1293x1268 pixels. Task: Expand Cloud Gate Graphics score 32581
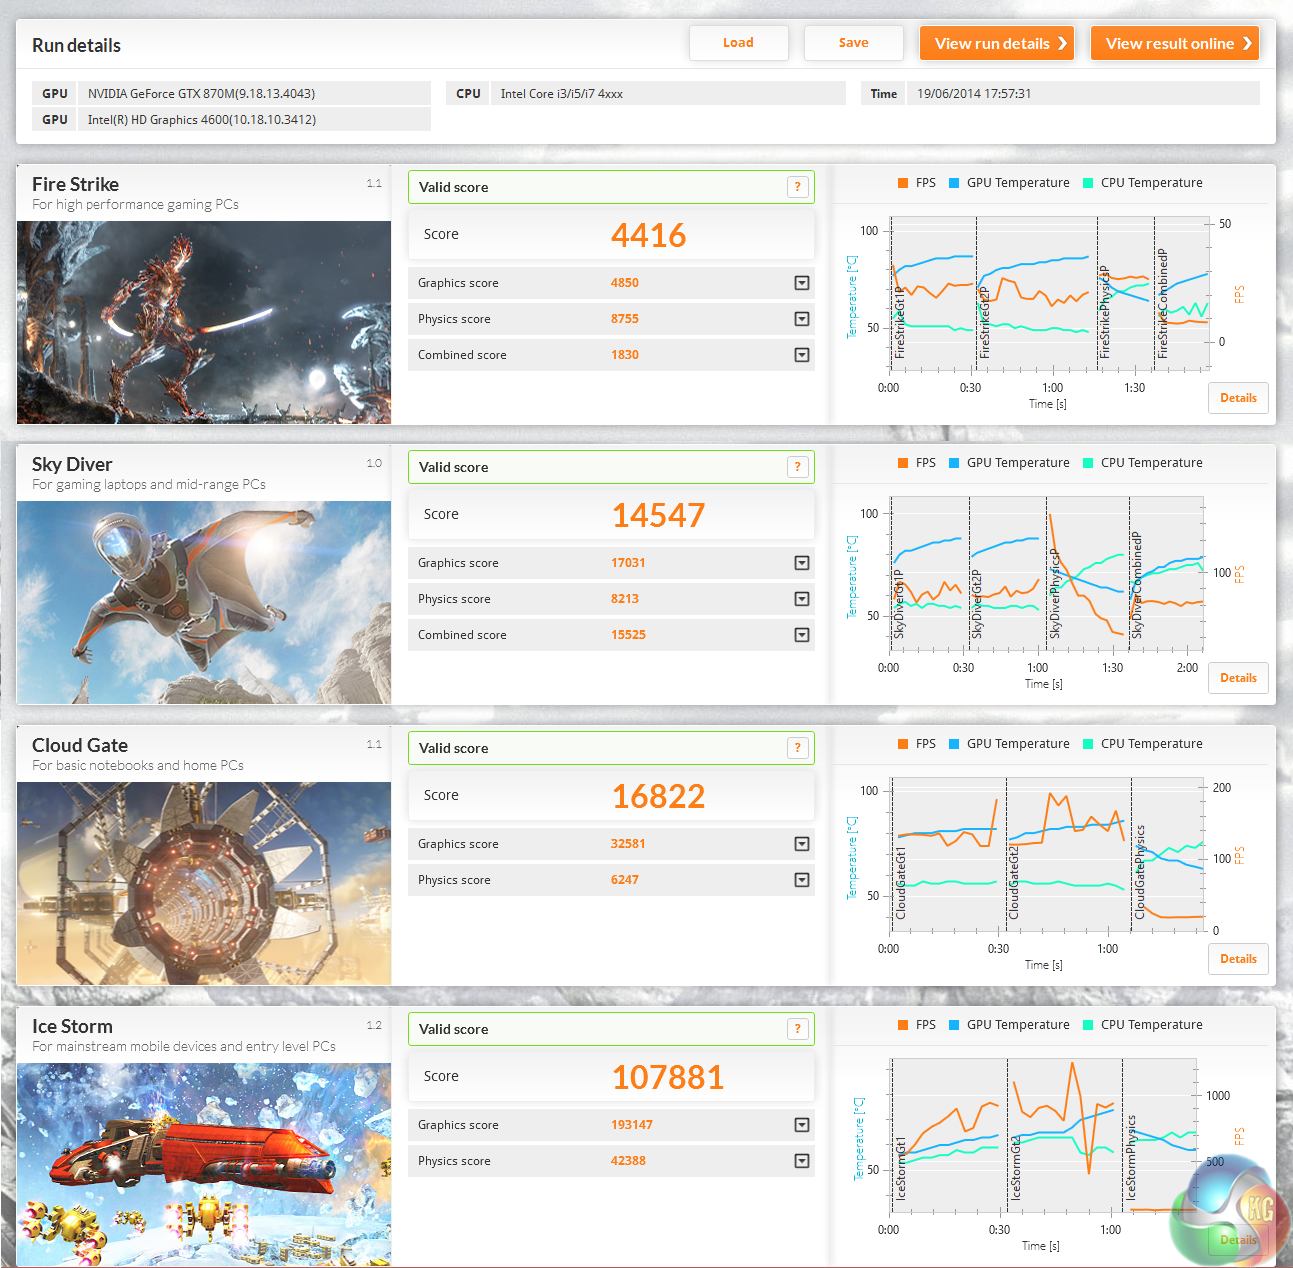802,844
